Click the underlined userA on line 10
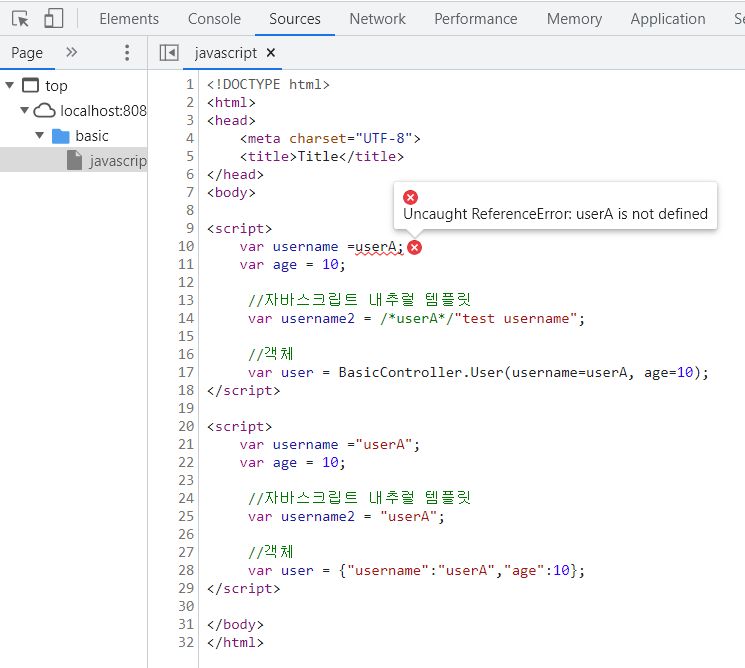Screen dimensions: 745x668 point(375,247)
